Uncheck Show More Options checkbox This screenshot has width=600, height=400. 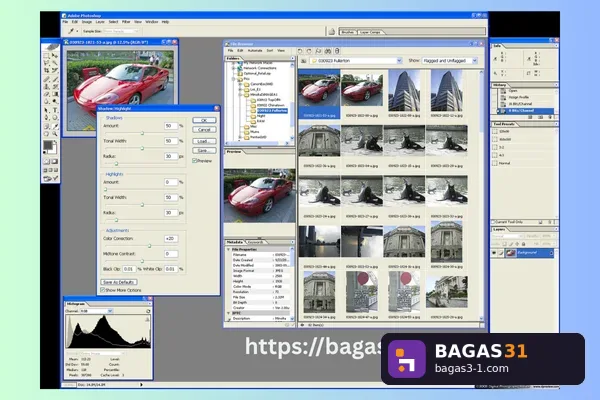click(x=103, y=290)
